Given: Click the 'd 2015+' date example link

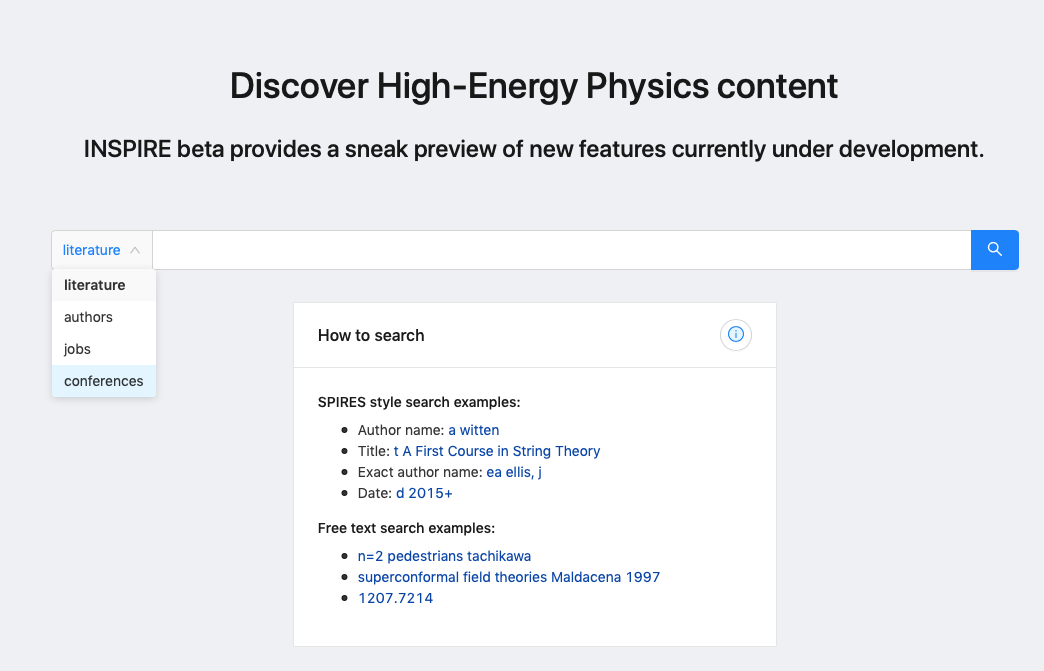Looking at the screenshot, I should 424,493.
